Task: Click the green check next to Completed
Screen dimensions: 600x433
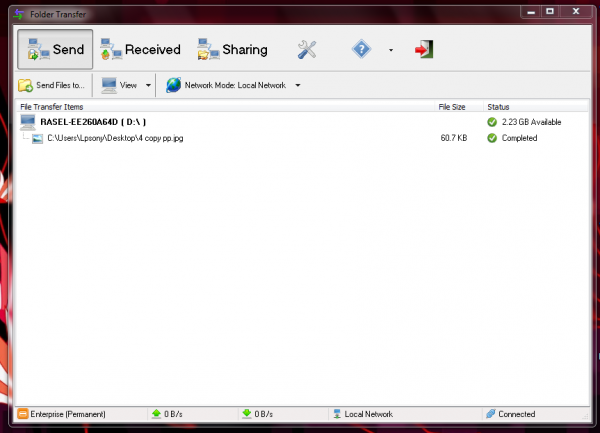Action: point(492,138)
